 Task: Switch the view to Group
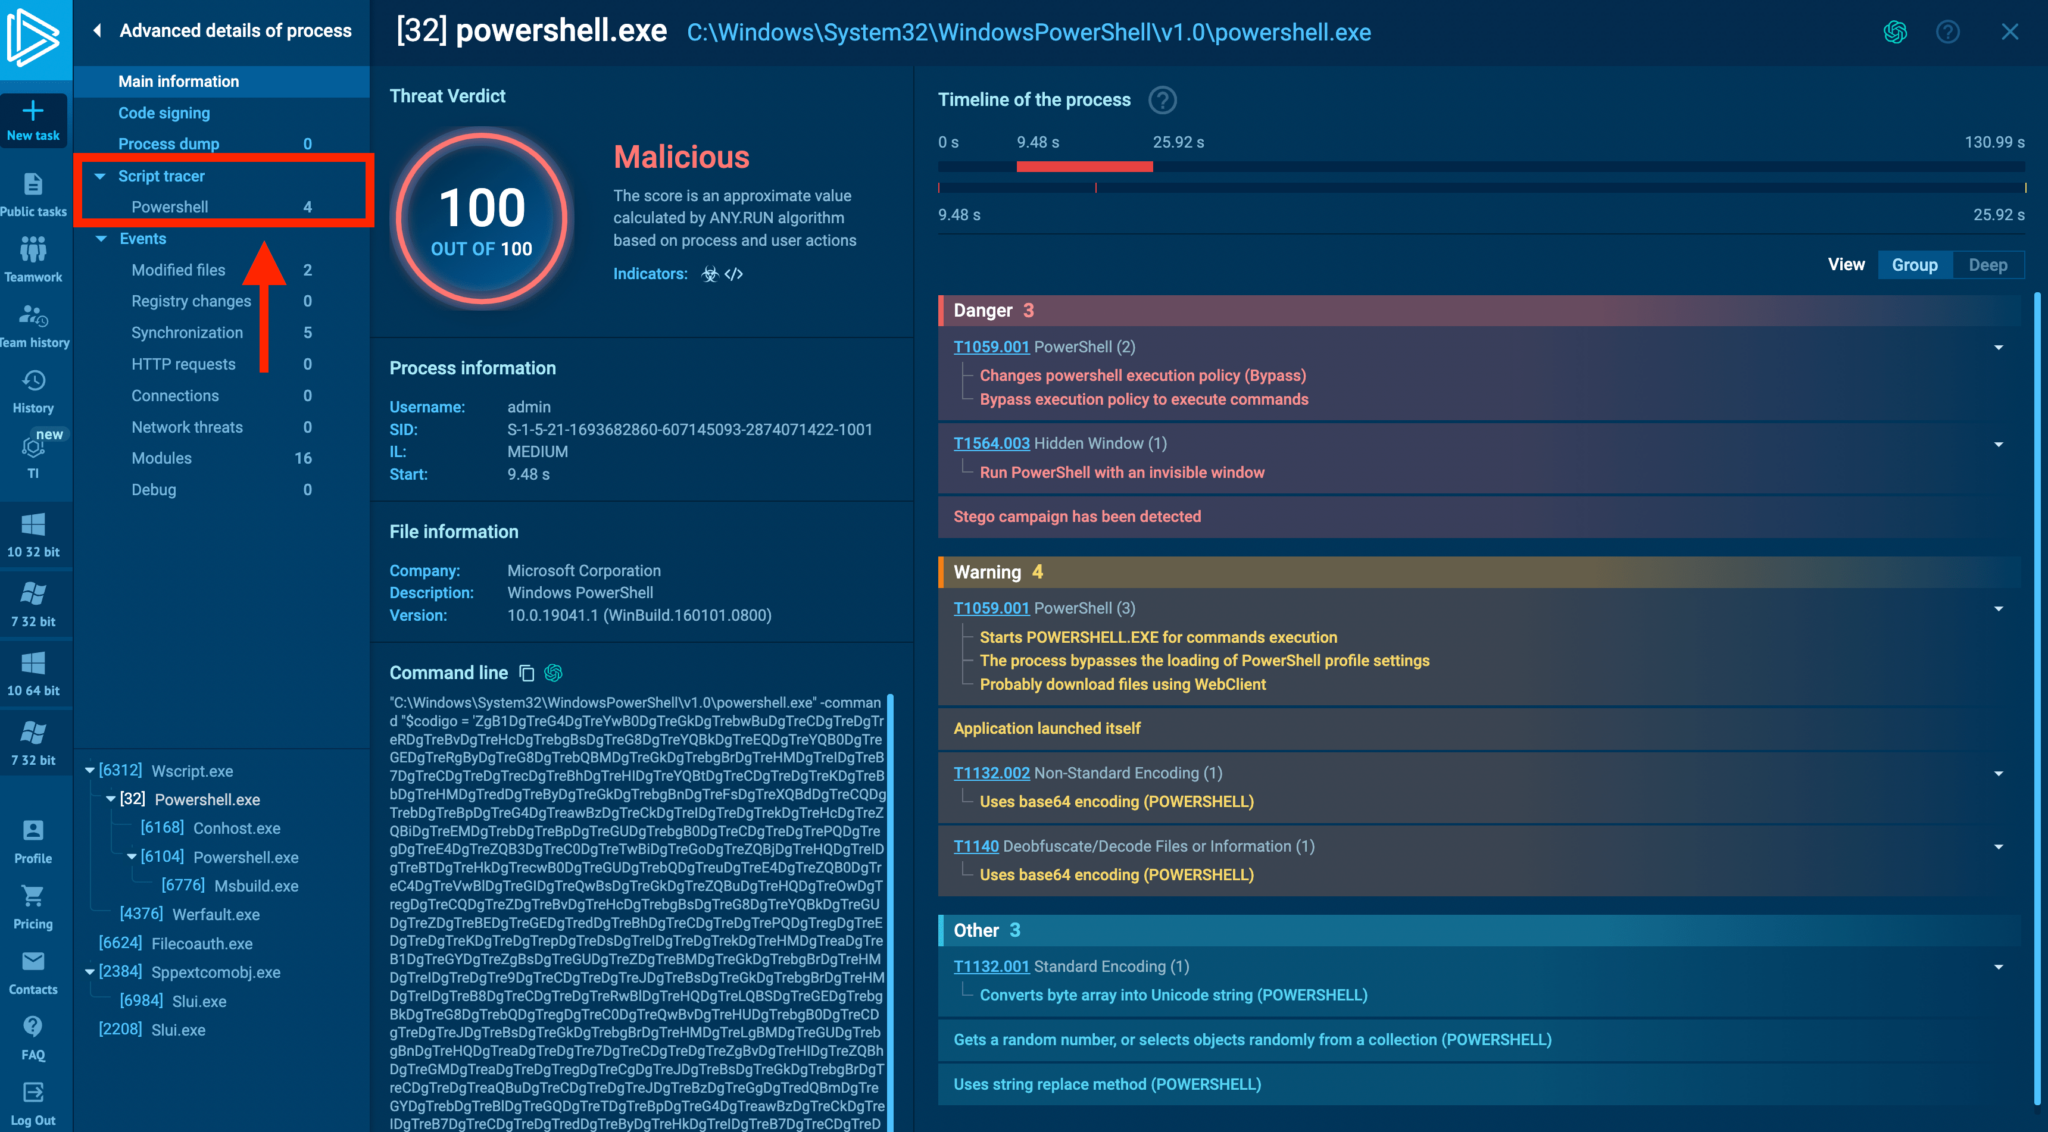tap(1914, 265)
